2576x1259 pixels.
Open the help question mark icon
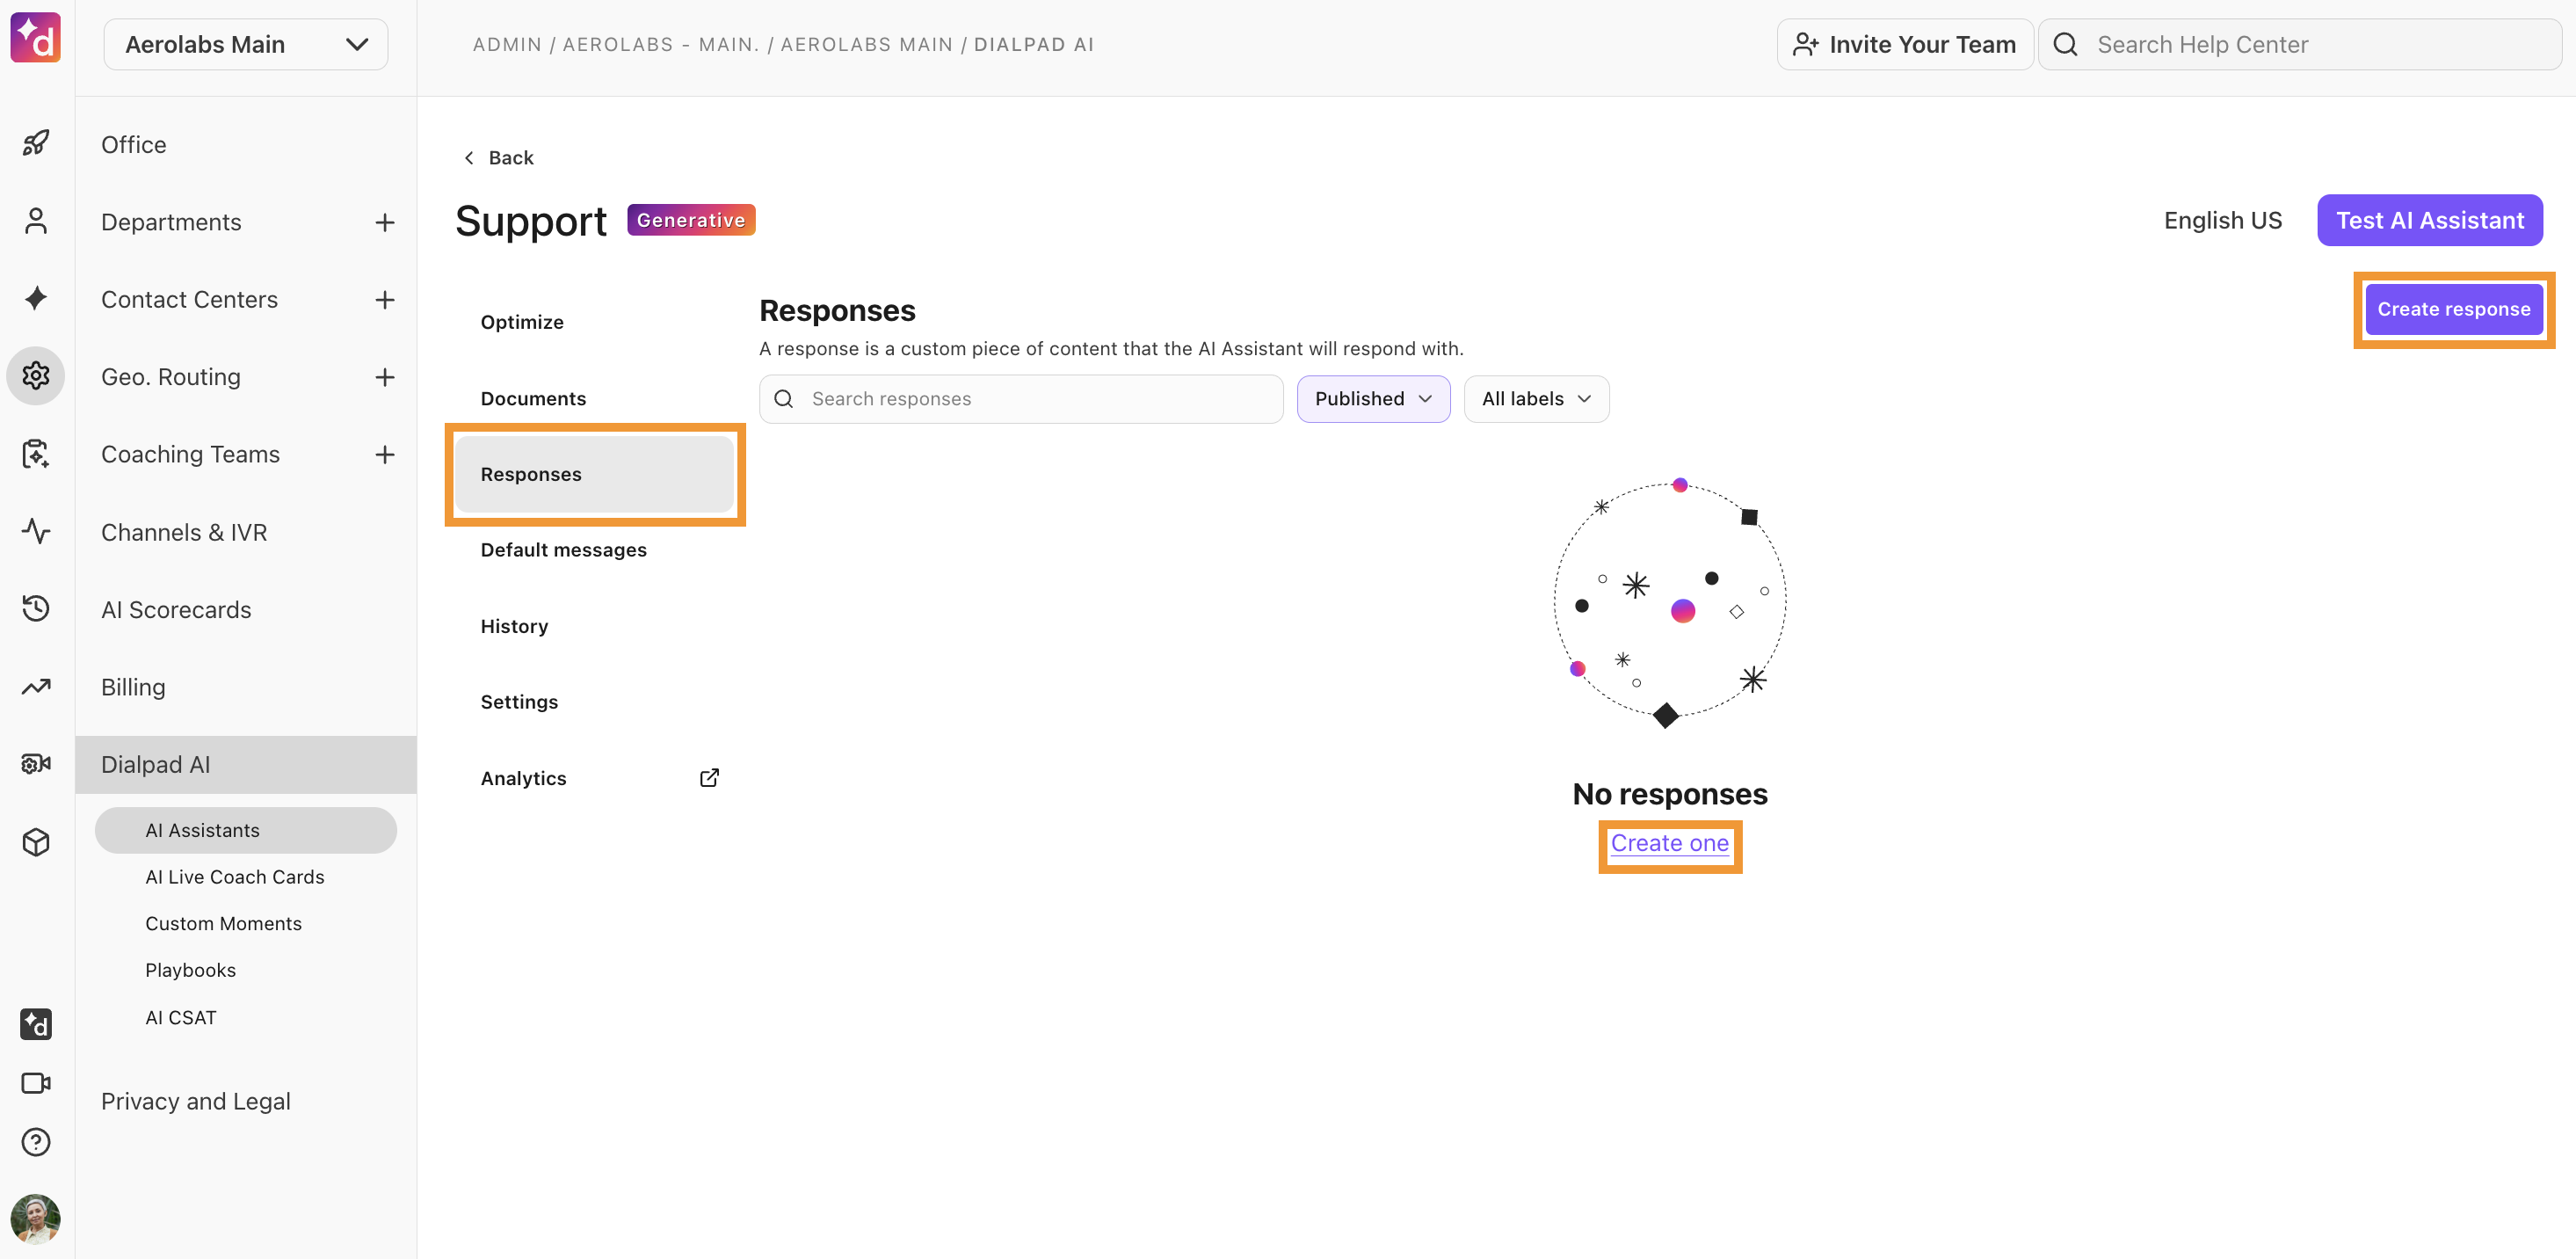tap(36, 1141)
